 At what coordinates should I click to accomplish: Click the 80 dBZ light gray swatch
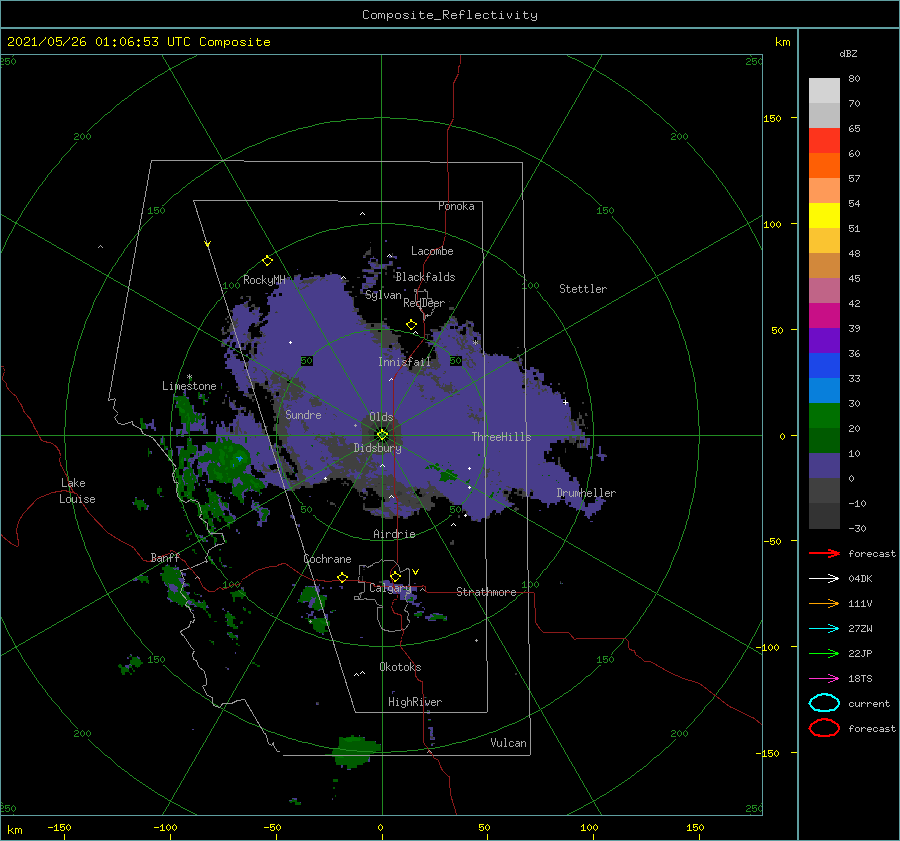(824, 91)
